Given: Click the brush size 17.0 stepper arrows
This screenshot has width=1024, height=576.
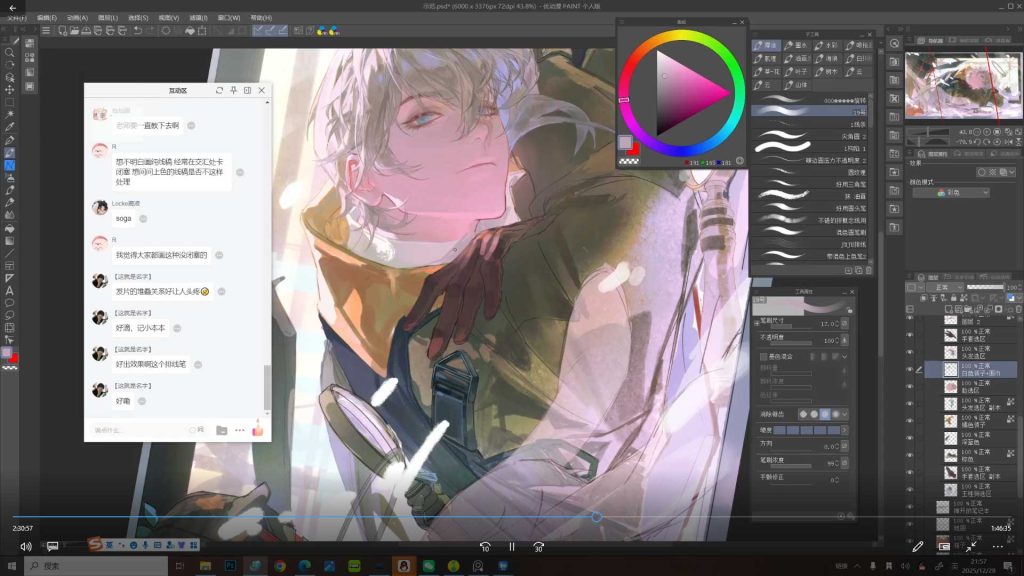Looking at the screenshot, I should [837, 323].
